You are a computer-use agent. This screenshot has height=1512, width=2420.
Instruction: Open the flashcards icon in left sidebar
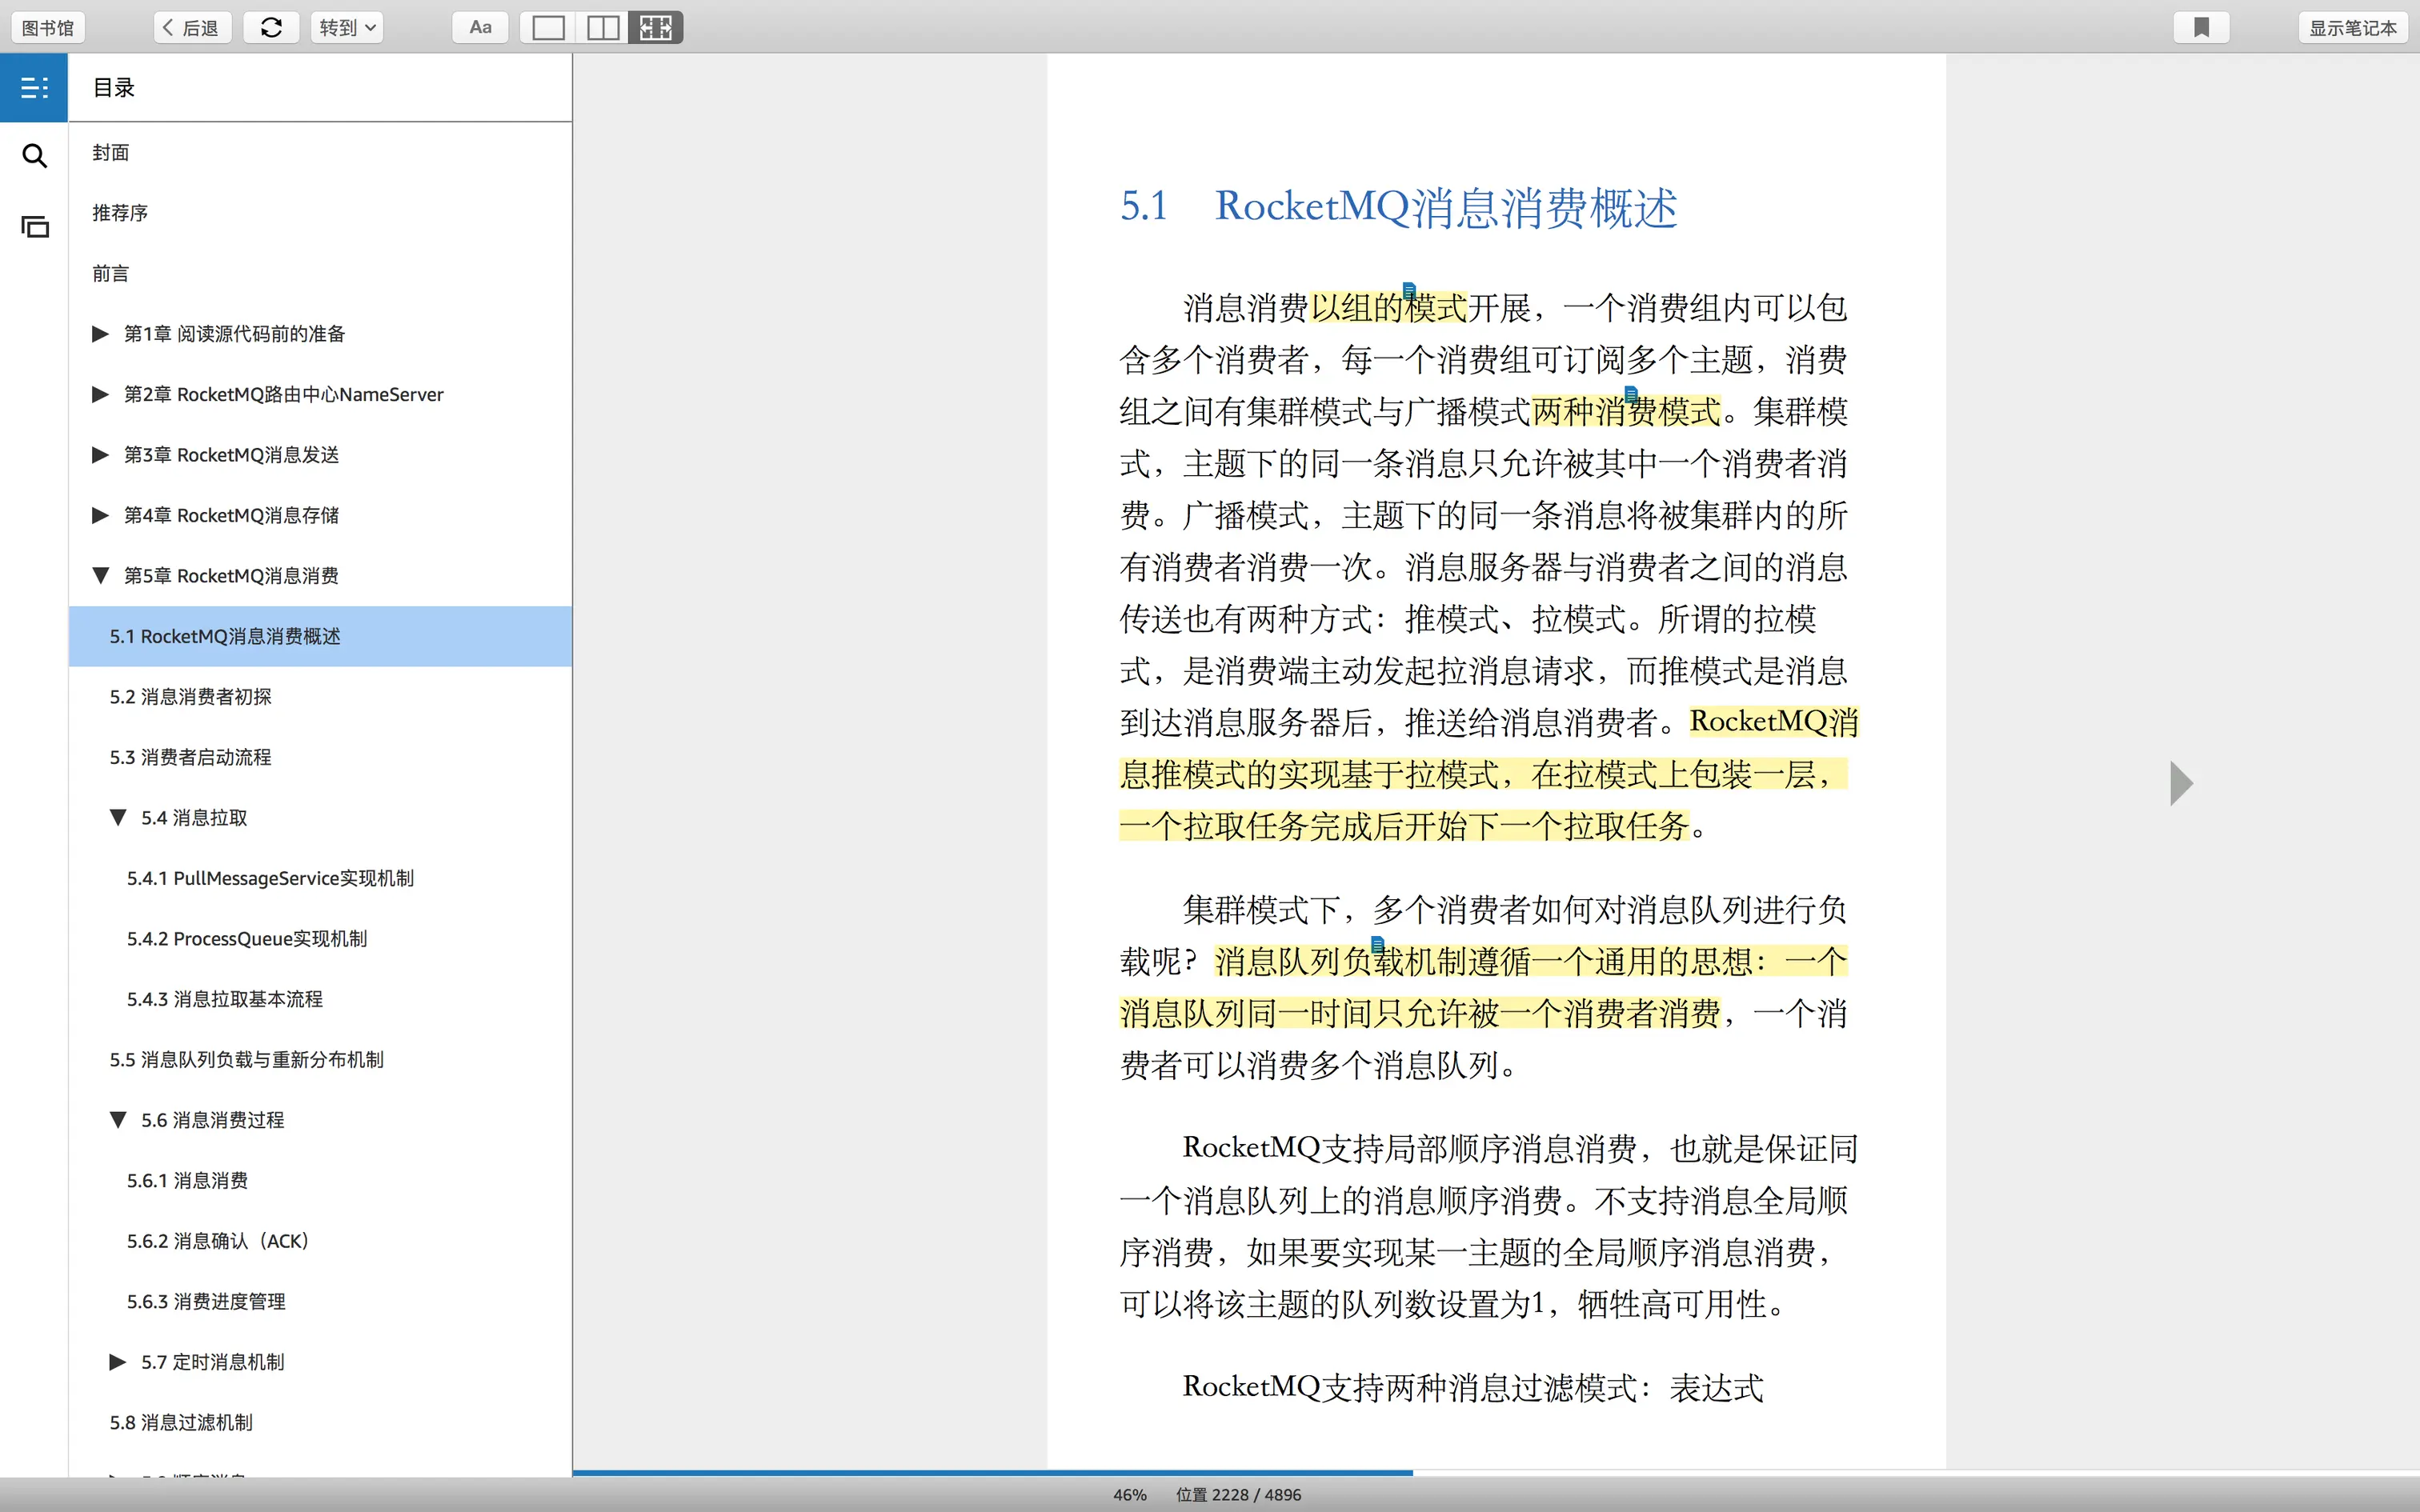tap(34, 227)
